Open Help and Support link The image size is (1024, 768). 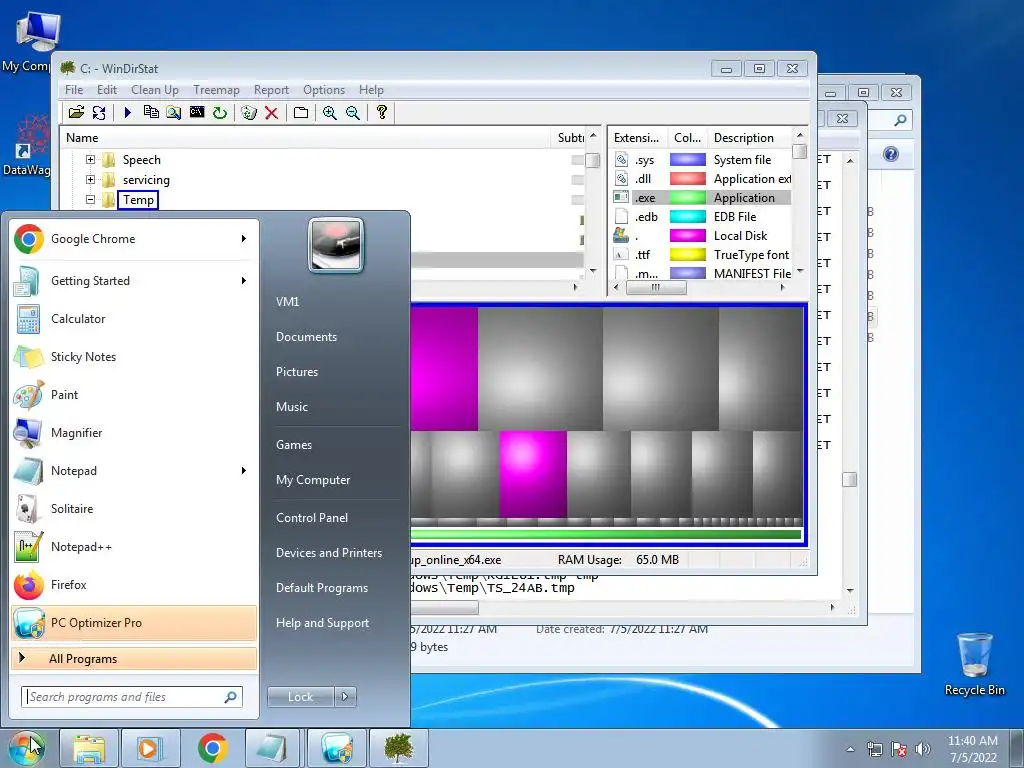click(x=322, y=623)
